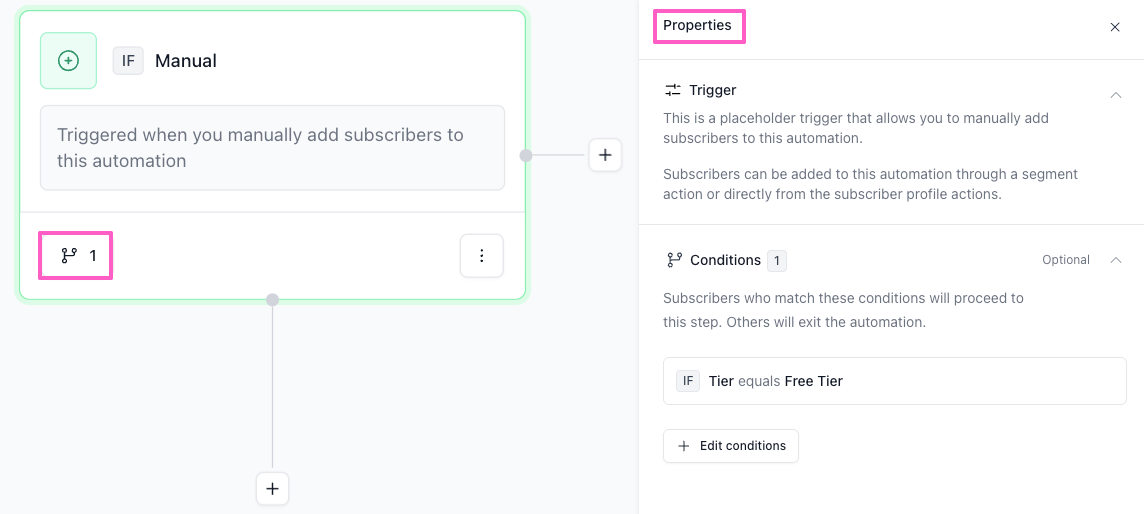Click the Conditions count badge in Properties
This screenshot has width=1144, height=514.
pyautogui.click(x=777, y=261)
